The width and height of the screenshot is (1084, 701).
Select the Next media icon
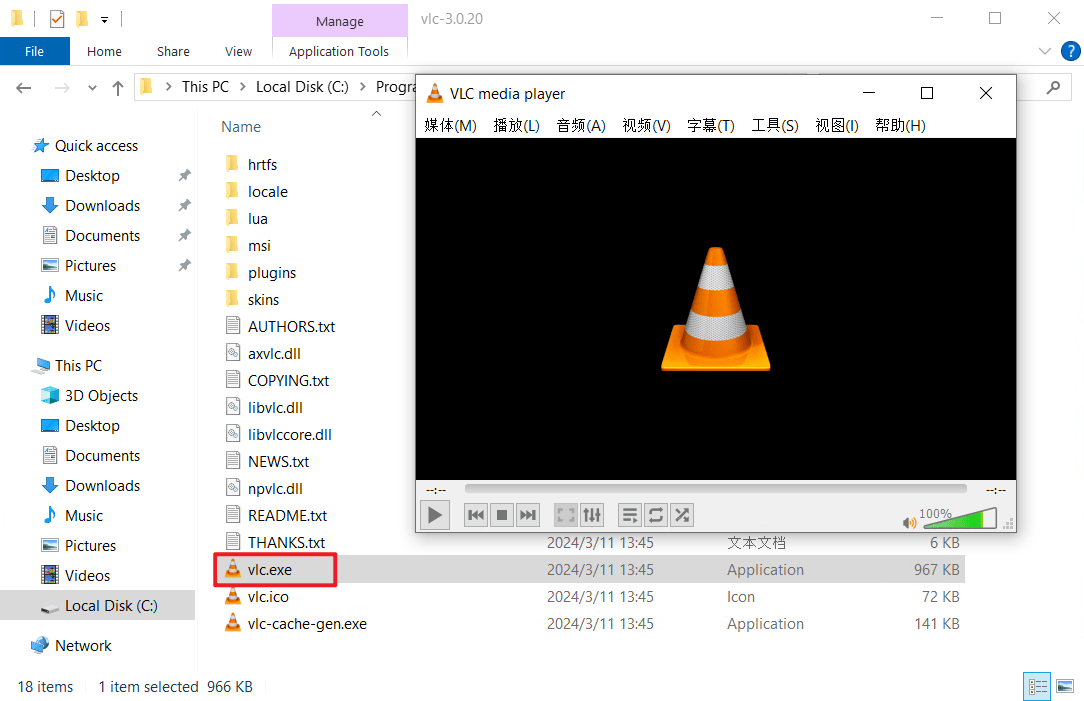527,514
